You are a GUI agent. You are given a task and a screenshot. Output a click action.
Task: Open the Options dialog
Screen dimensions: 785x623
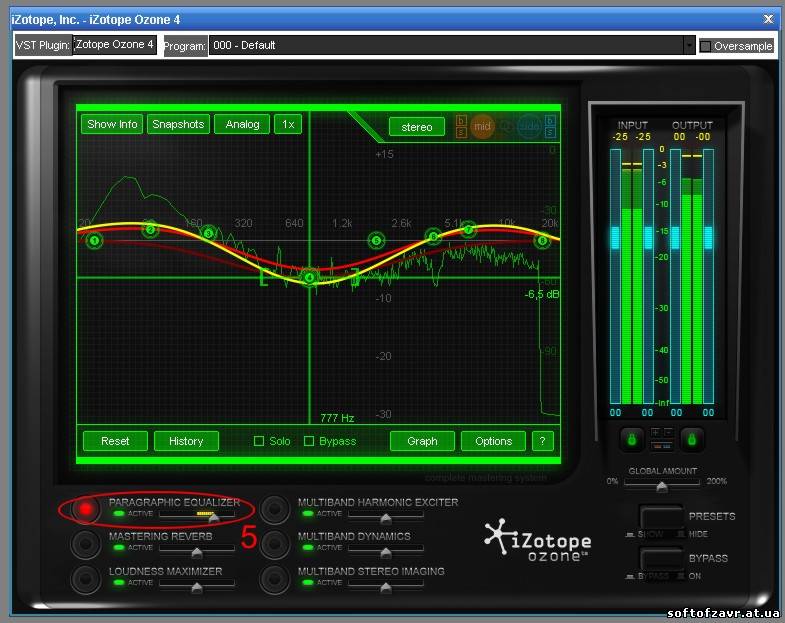coord(494,441)
